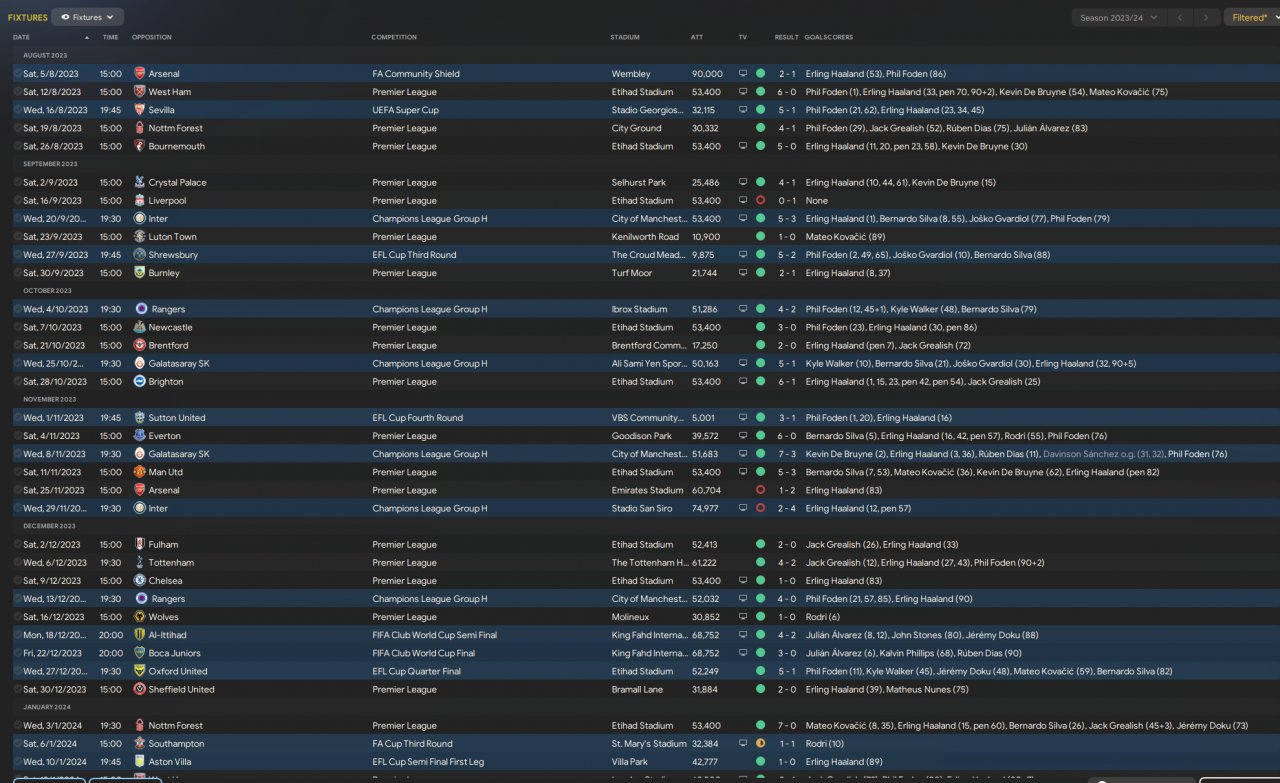Sort by the Stadium column header
1280x783 pixels.
(x=625, y=37)
